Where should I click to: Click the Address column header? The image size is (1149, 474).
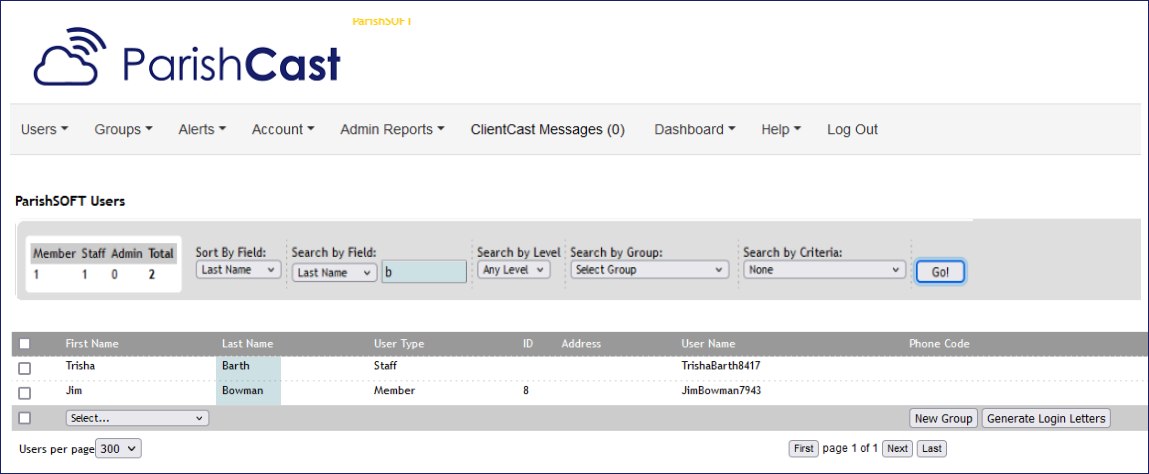click(x=581, y=344)
